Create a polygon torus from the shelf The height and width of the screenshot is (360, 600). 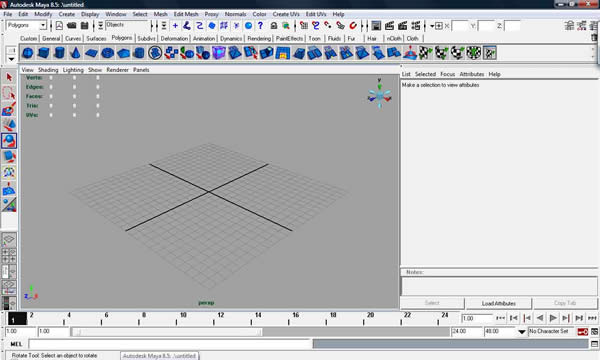click(x=107, y=53)
